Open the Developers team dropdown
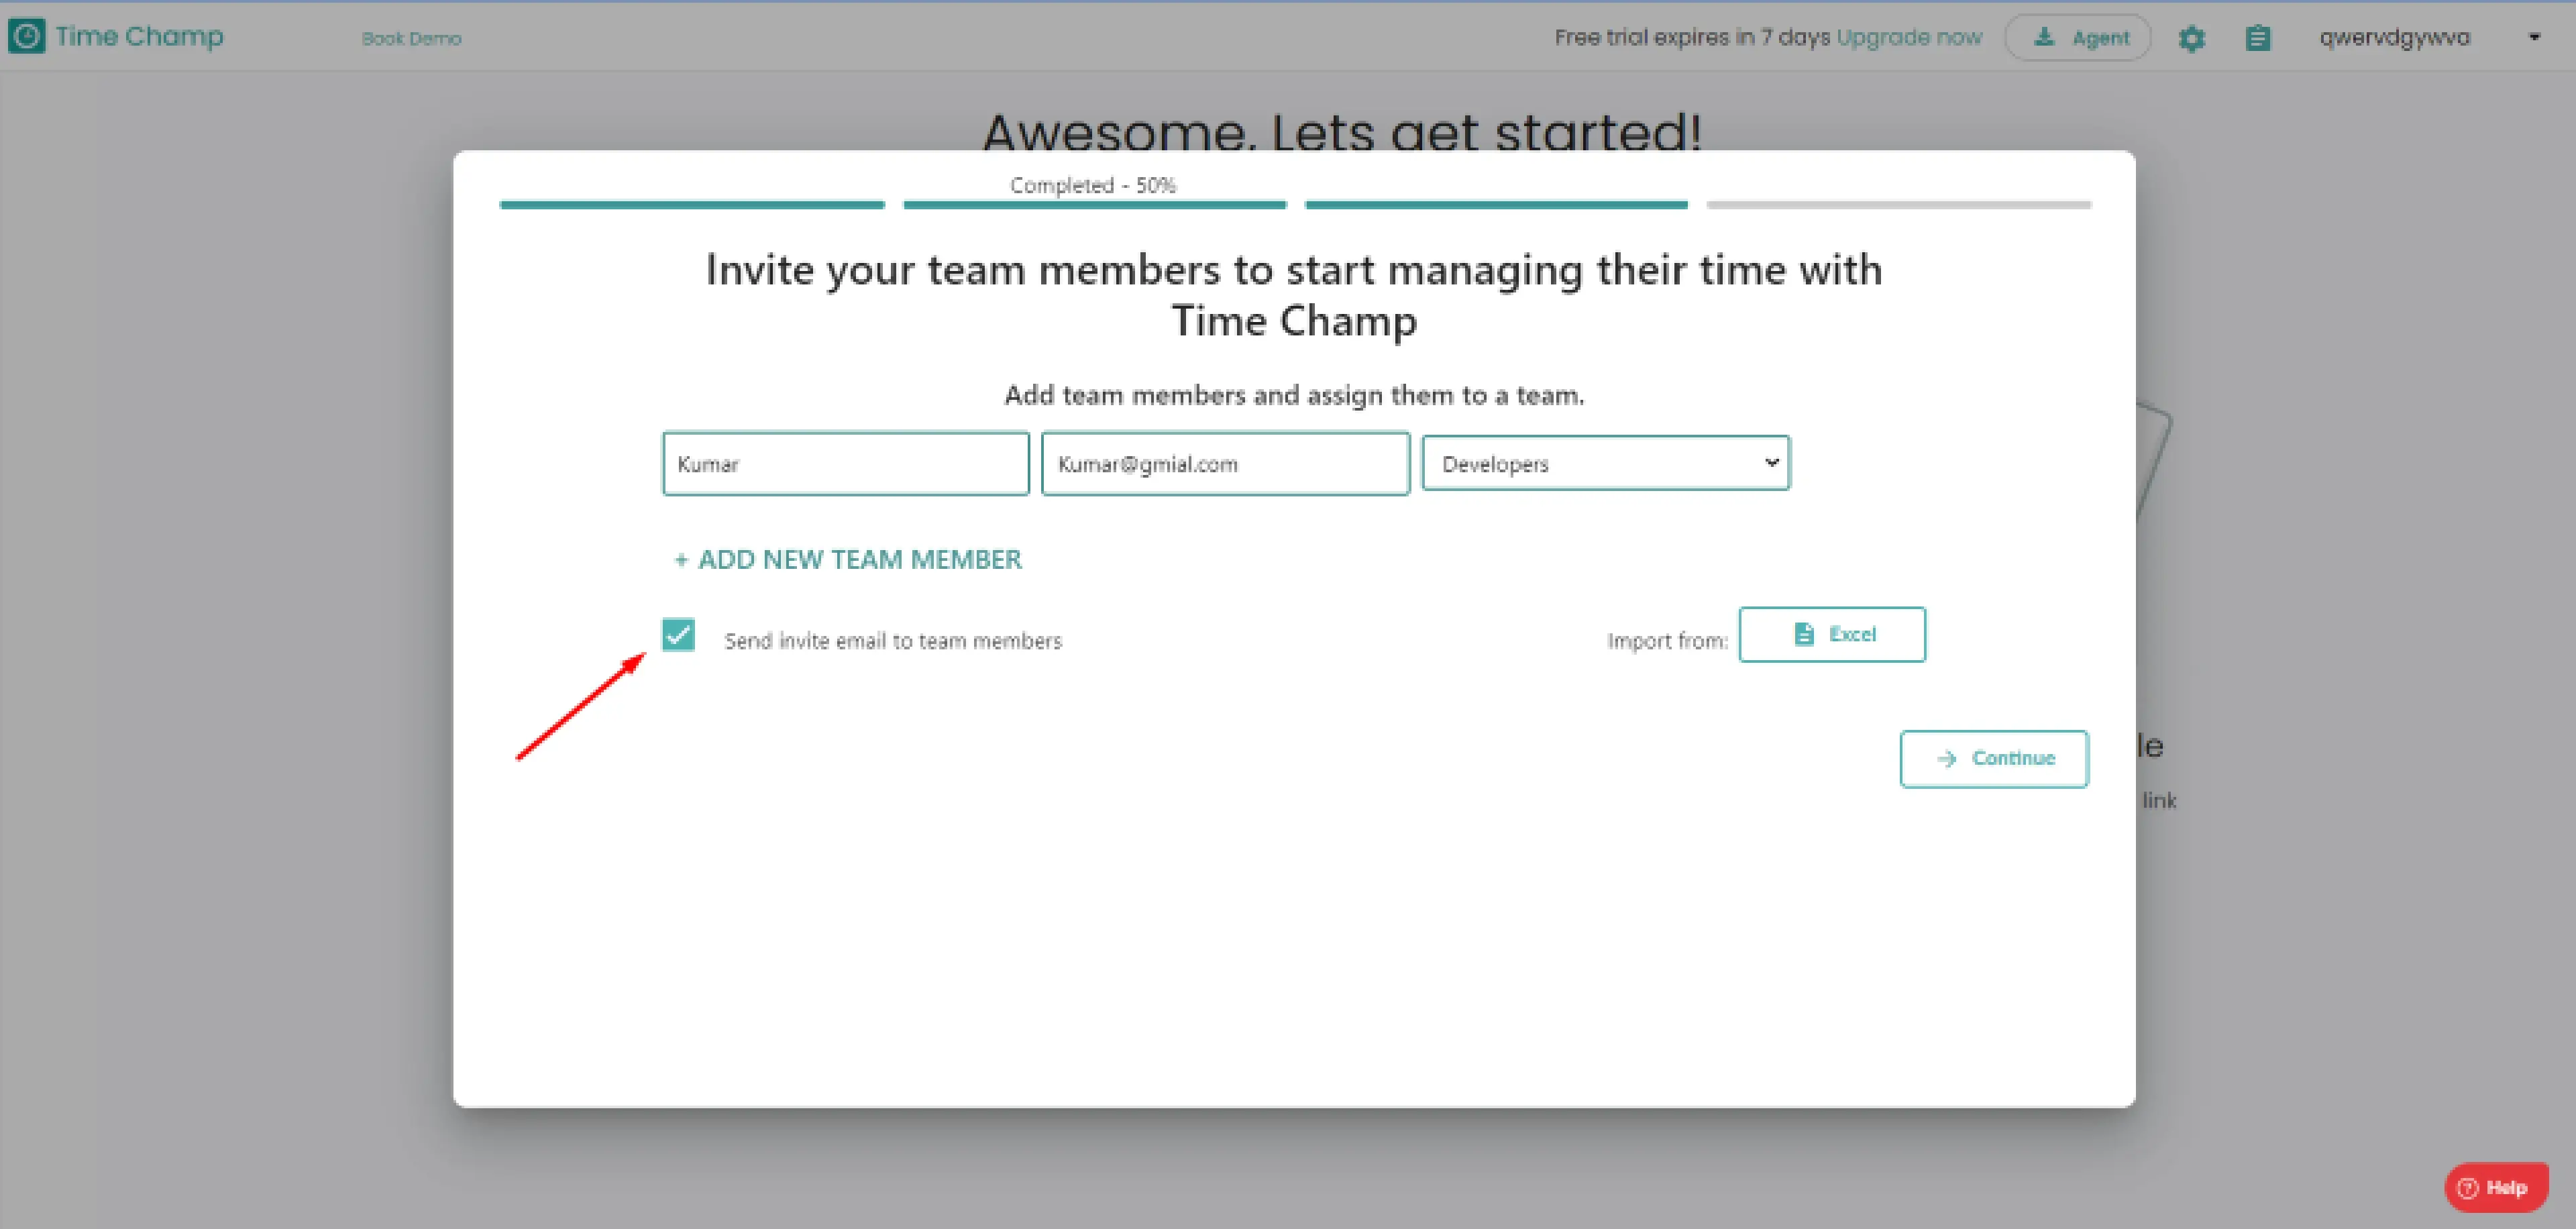The image size is (2576, 1229). (1605, 464)
